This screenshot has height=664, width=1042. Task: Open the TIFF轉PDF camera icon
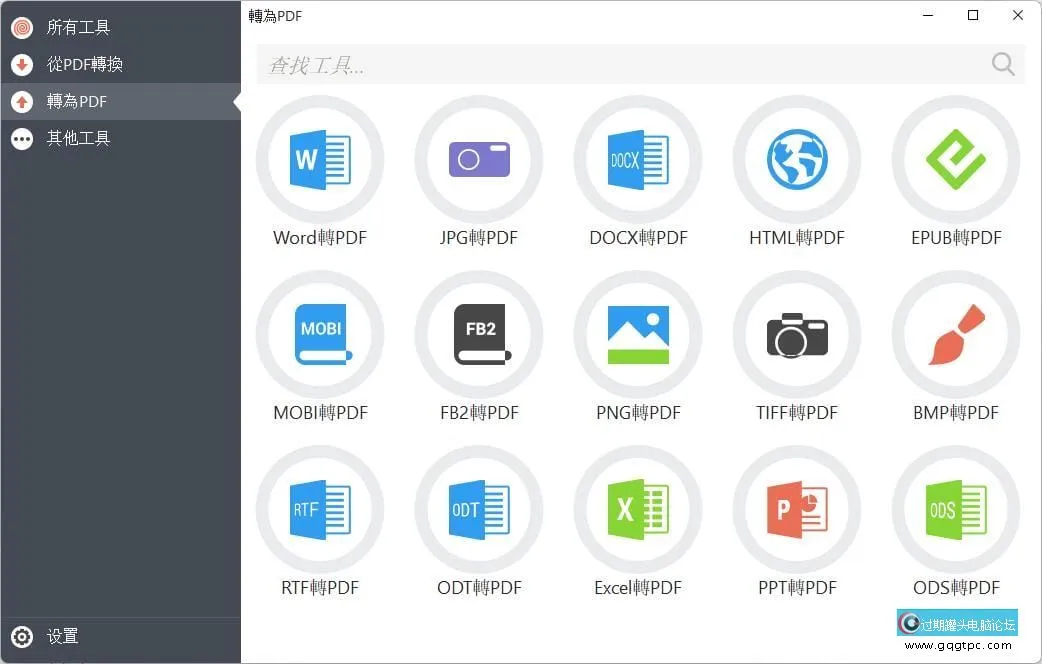(797, 334)
